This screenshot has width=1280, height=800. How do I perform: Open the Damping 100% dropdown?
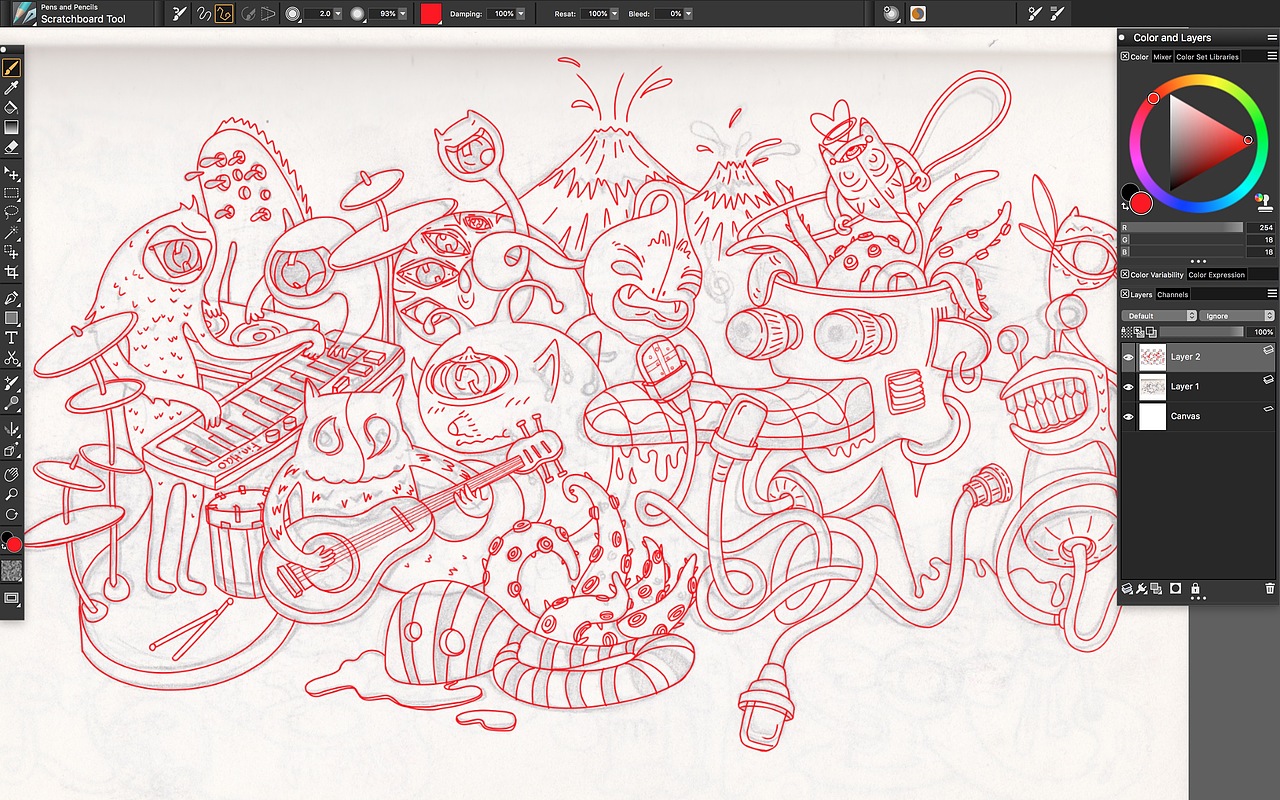pyautogui.click(x=521, y=14)
